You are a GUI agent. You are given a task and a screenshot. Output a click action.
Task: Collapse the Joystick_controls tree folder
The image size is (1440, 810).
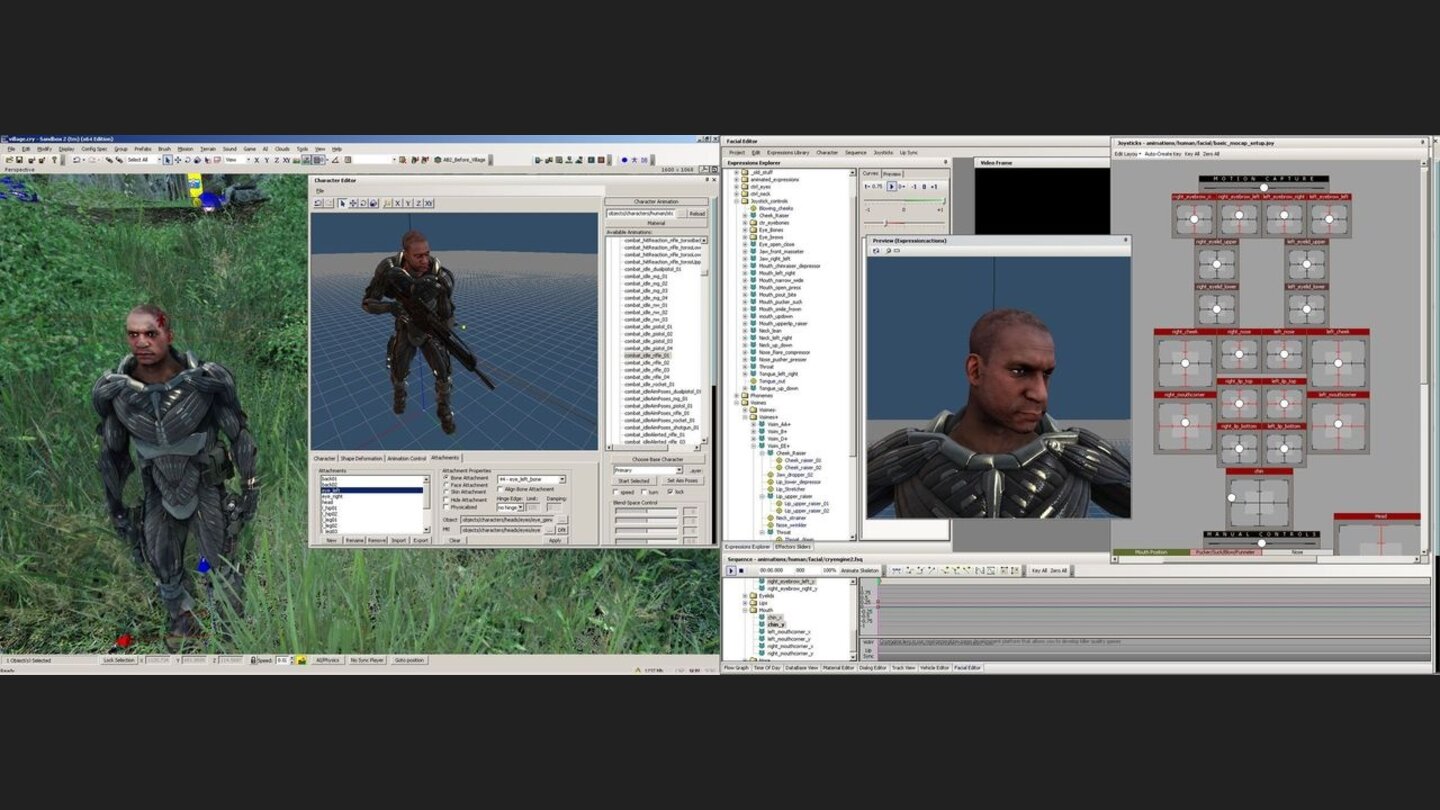pyautogui.click(x=737, y=201)
